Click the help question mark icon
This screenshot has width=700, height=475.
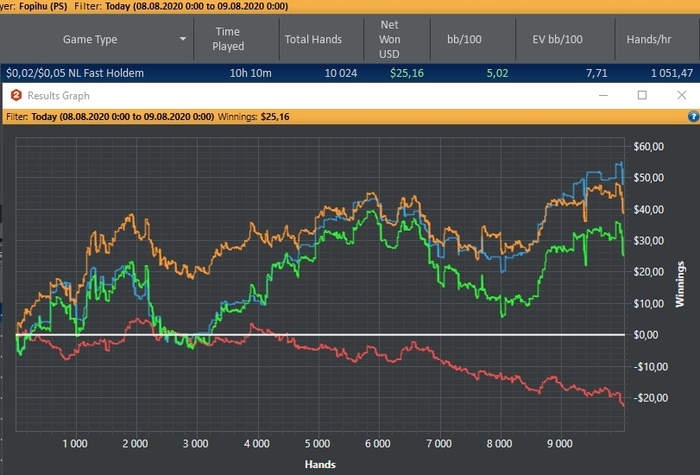(693, 117)
